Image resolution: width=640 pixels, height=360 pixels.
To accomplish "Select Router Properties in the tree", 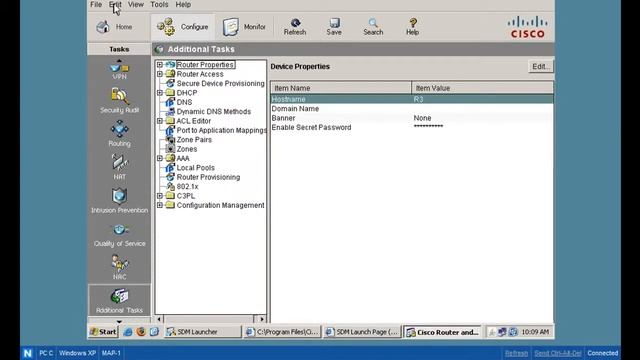I will pyautogui.click(x=205, y=64).
